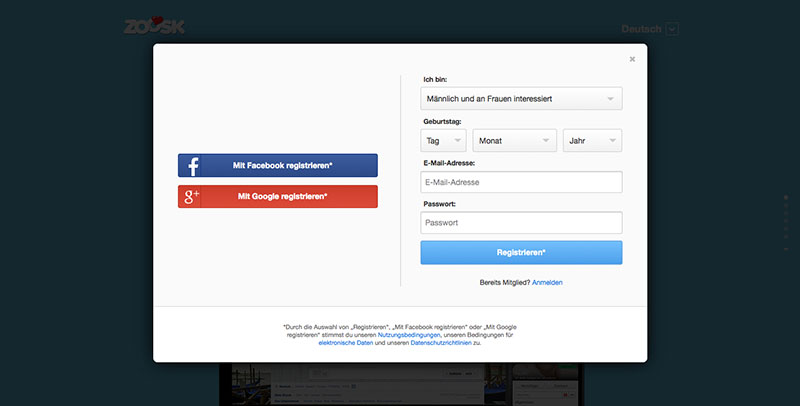Click the Deutsch language label
The height and width of the screenshot is (406, 800).
[x=641, y=29]
